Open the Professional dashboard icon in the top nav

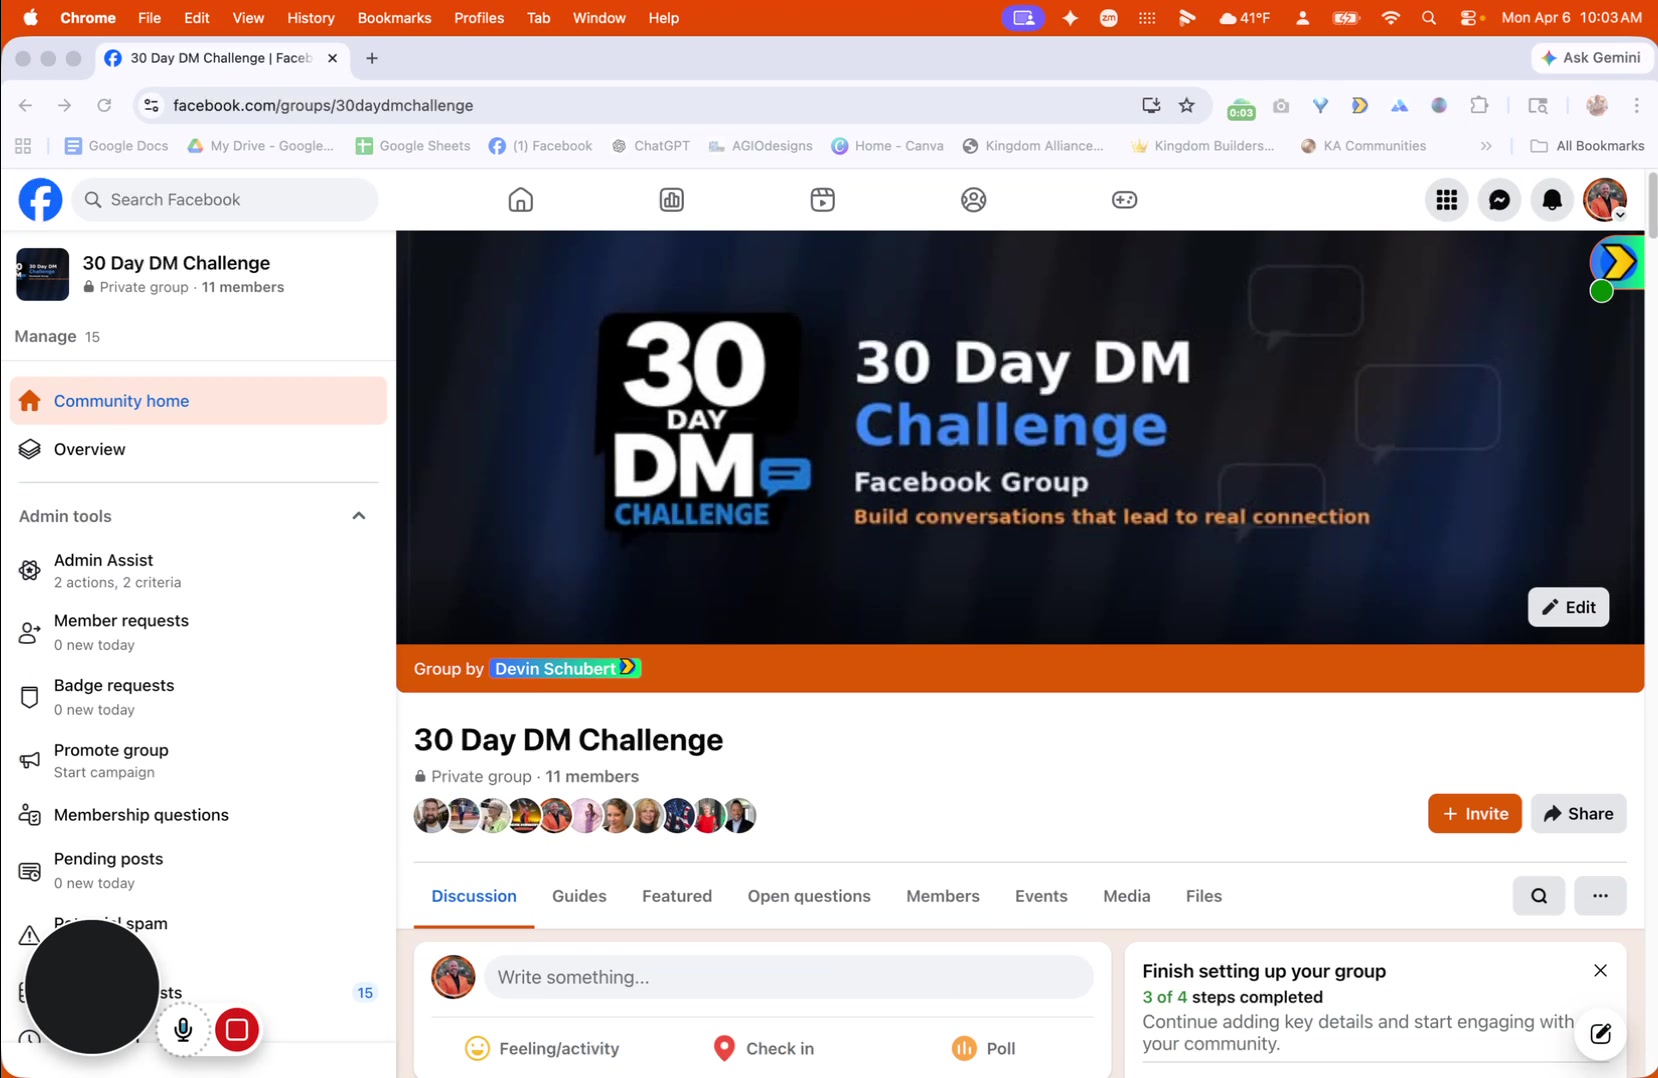point(672,200)
